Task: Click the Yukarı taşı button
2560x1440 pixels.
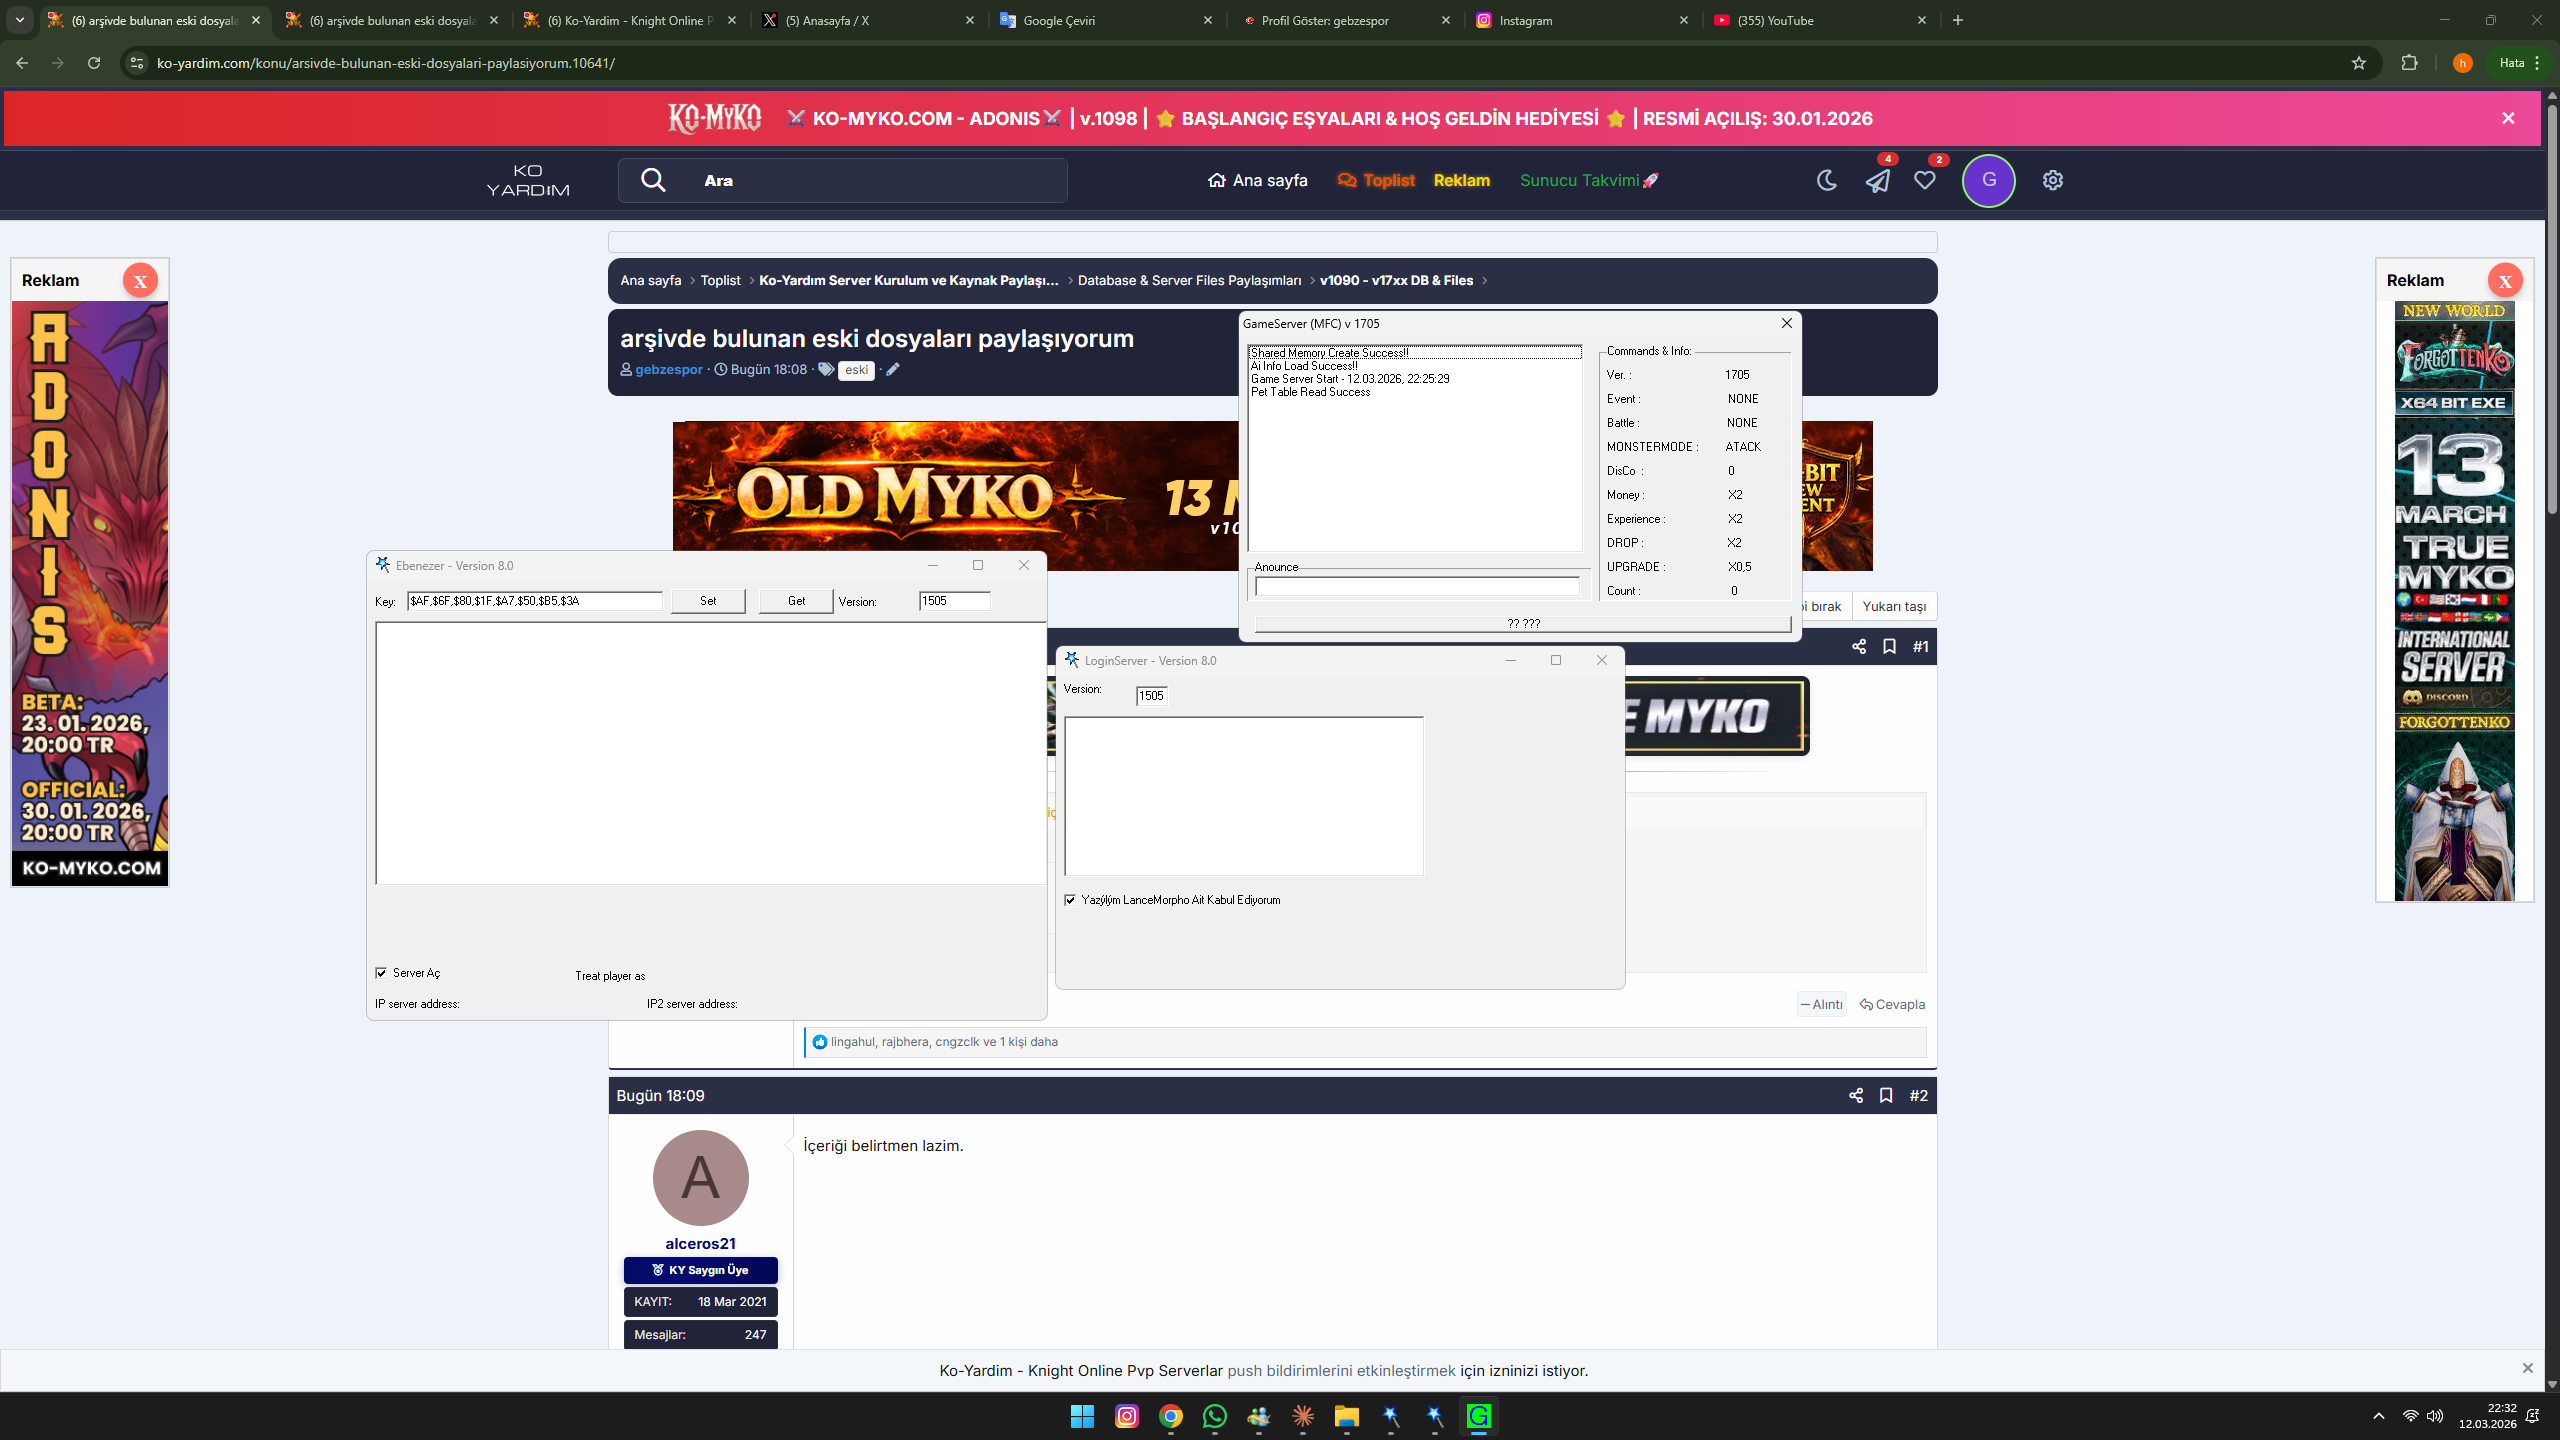Action: tap(1894, 607)
